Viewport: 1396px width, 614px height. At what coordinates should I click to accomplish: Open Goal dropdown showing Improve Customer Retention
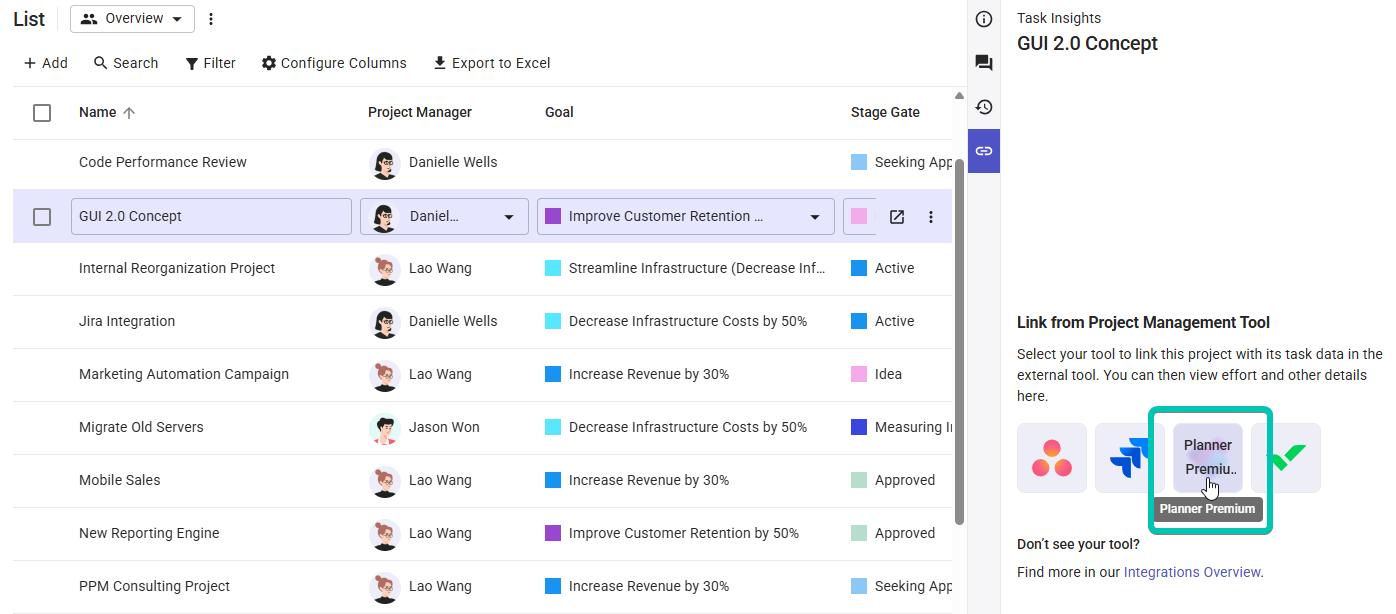[x=814, y=217]
